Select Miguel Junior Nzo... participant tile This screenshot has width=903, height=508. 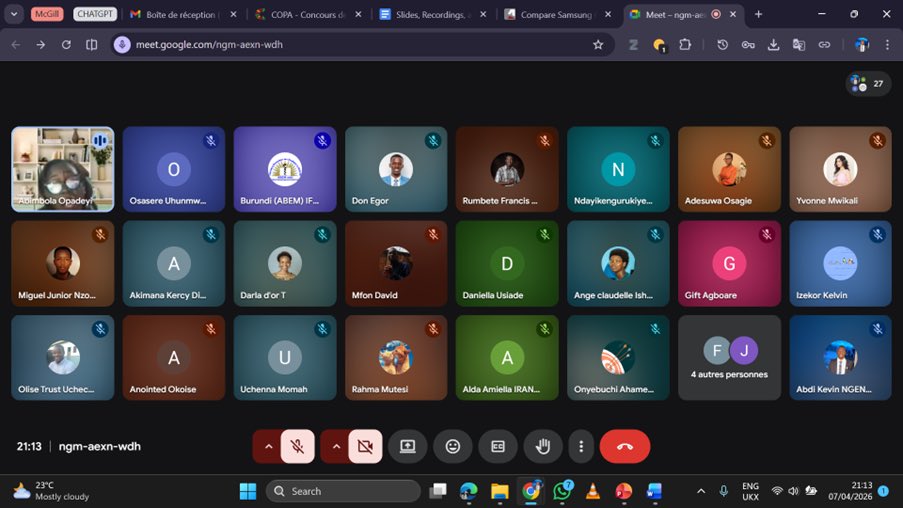[63, 264]
